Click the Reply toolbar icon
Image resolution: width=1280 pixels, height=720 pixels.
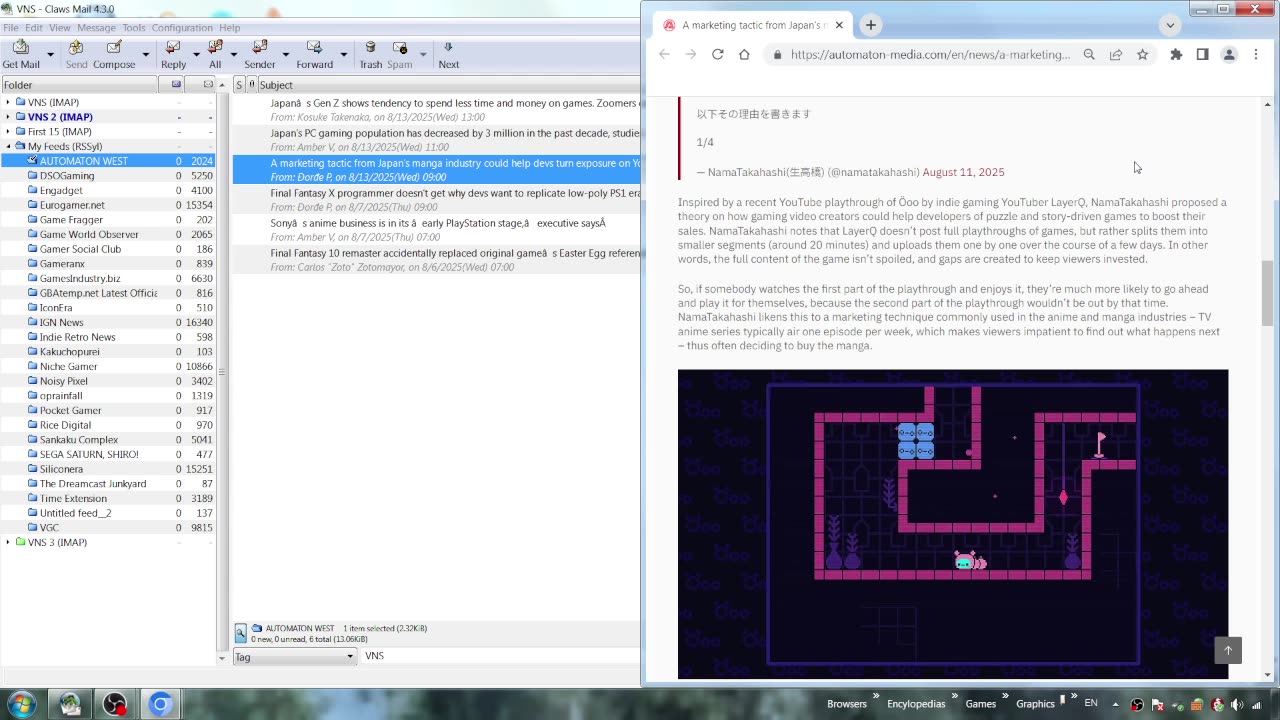[x=173, y=54]
